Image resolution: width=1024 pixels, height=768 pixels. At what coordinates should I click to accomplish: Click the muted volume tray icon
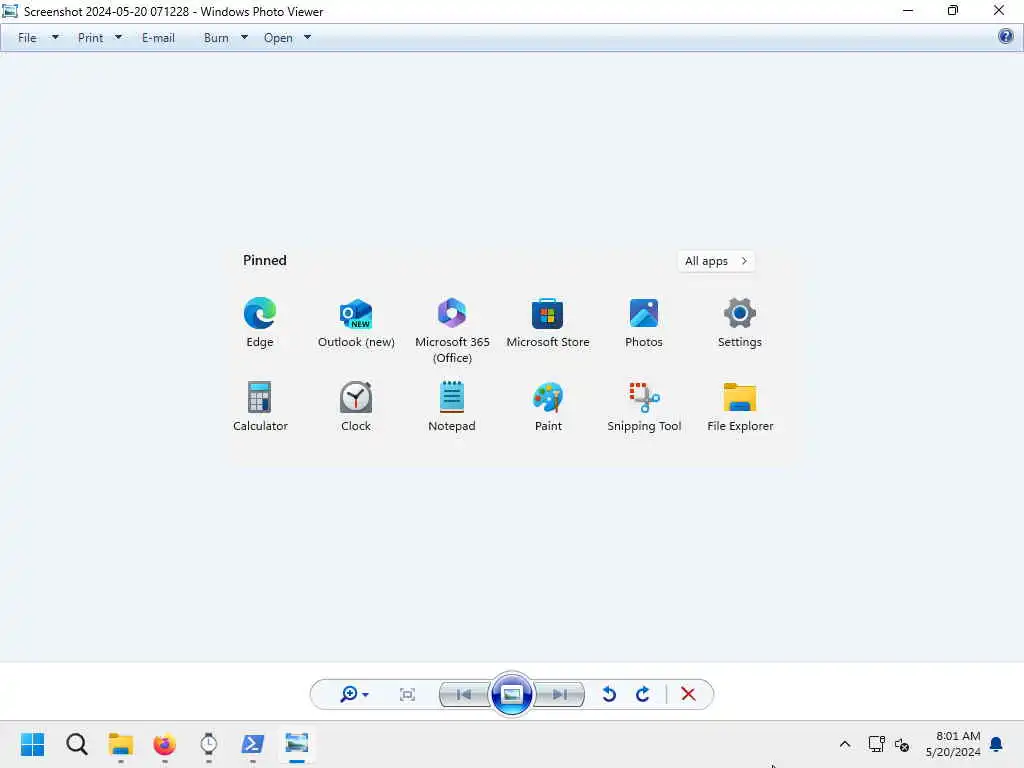(x=903, y=744)
